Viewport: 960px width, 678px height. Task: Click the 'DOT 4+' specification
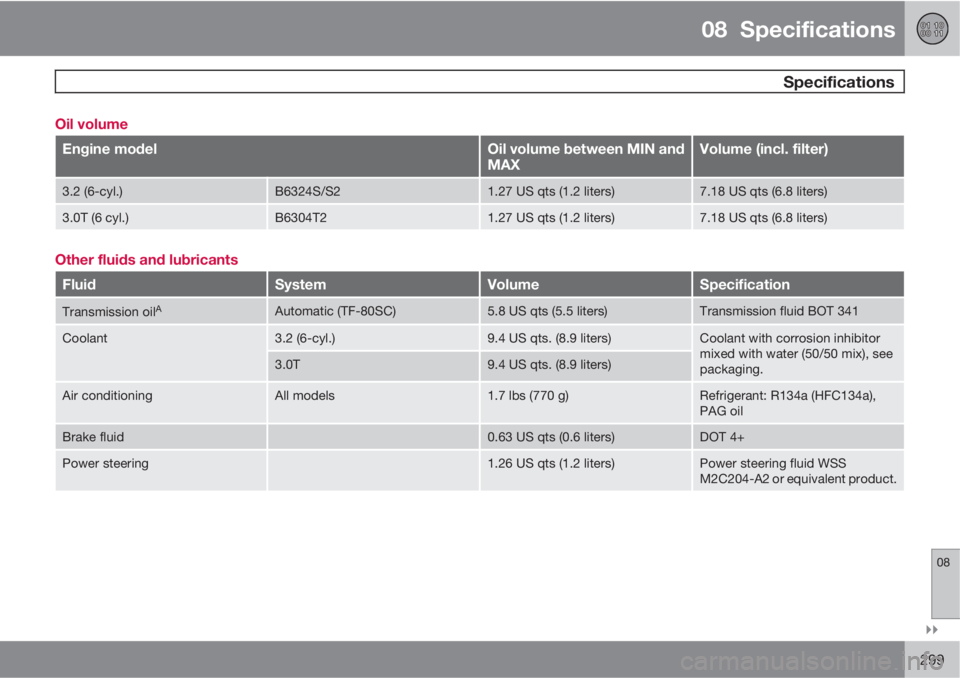(x=798, y=437)
